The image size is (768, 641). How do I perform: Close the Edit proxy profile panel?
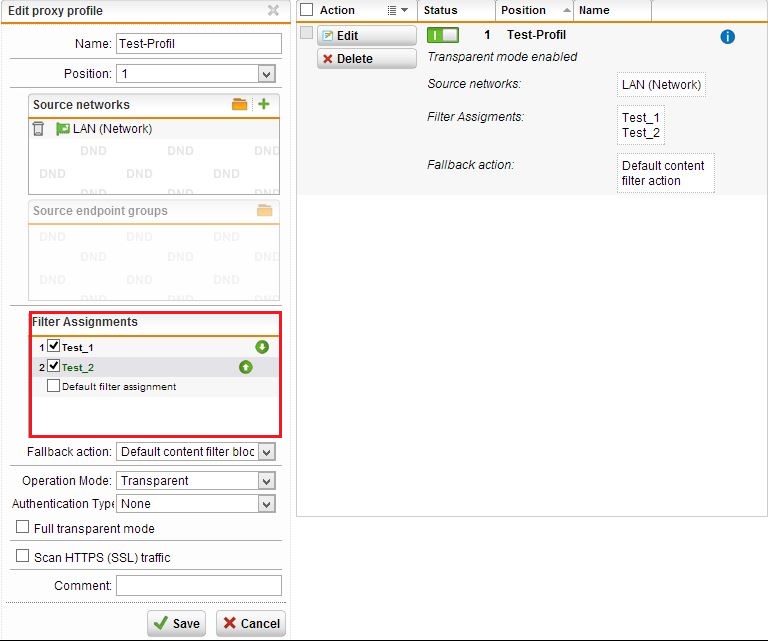point(273,11)
